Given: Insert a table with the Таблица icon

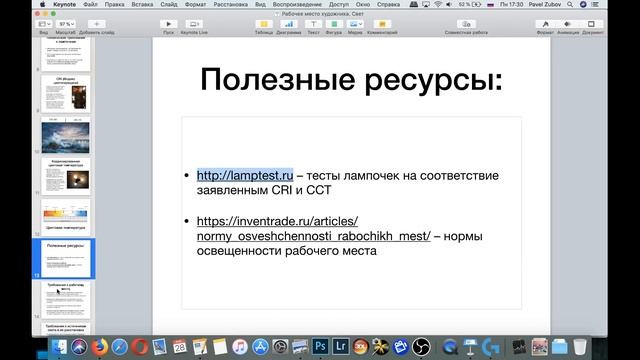Looking at the screenshot, I should [264, 24].
